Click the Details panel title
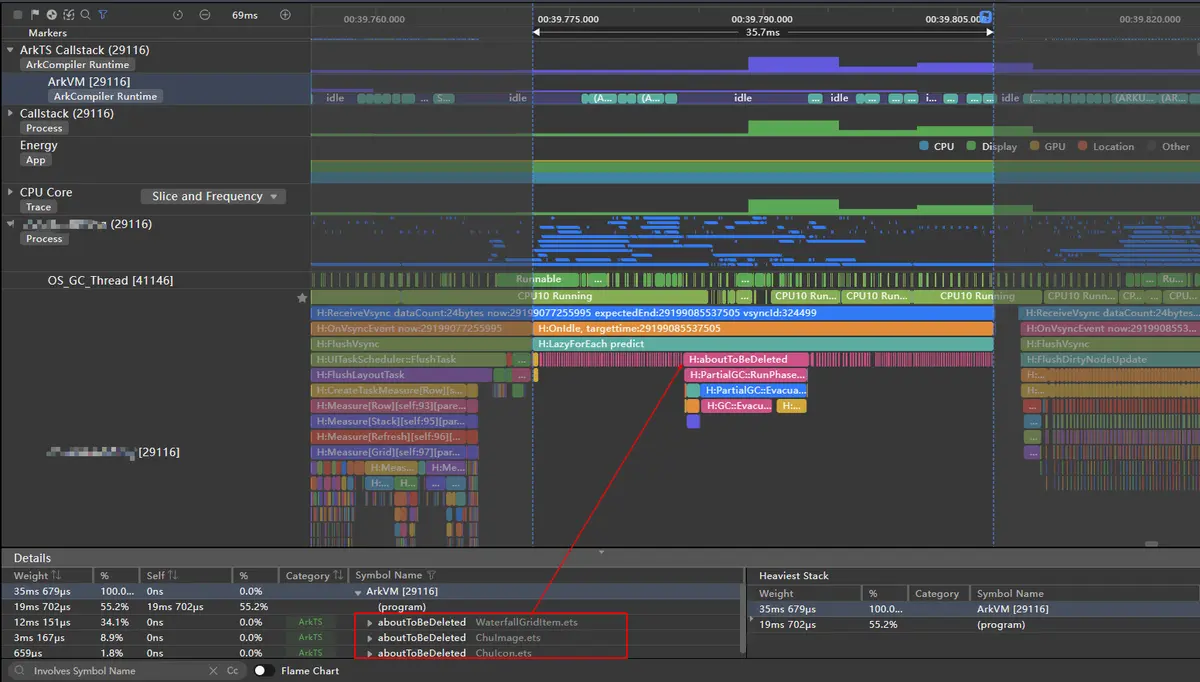The width and height of the screenshot is (1200, 682). (x=32, y=558)
